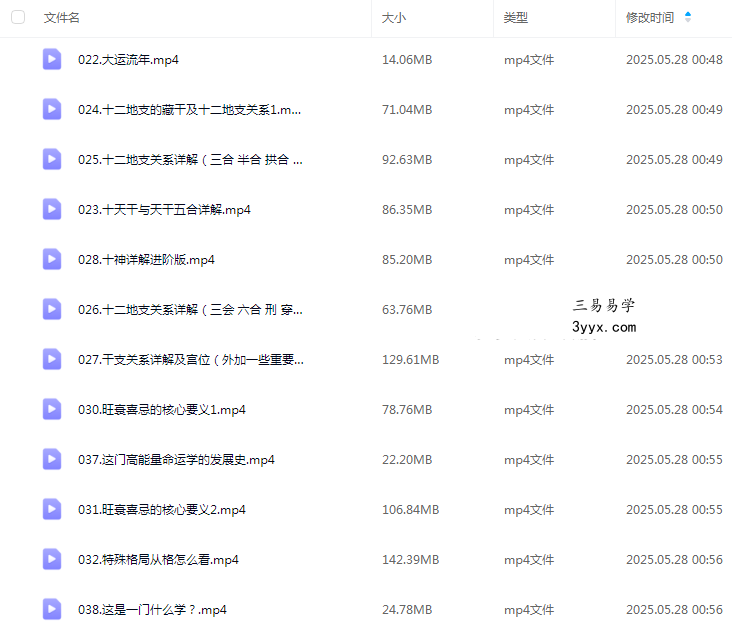This screenshot has width=732, height=630.
Task: Select the 106.84MB size cell
Action: pos(411,510)
